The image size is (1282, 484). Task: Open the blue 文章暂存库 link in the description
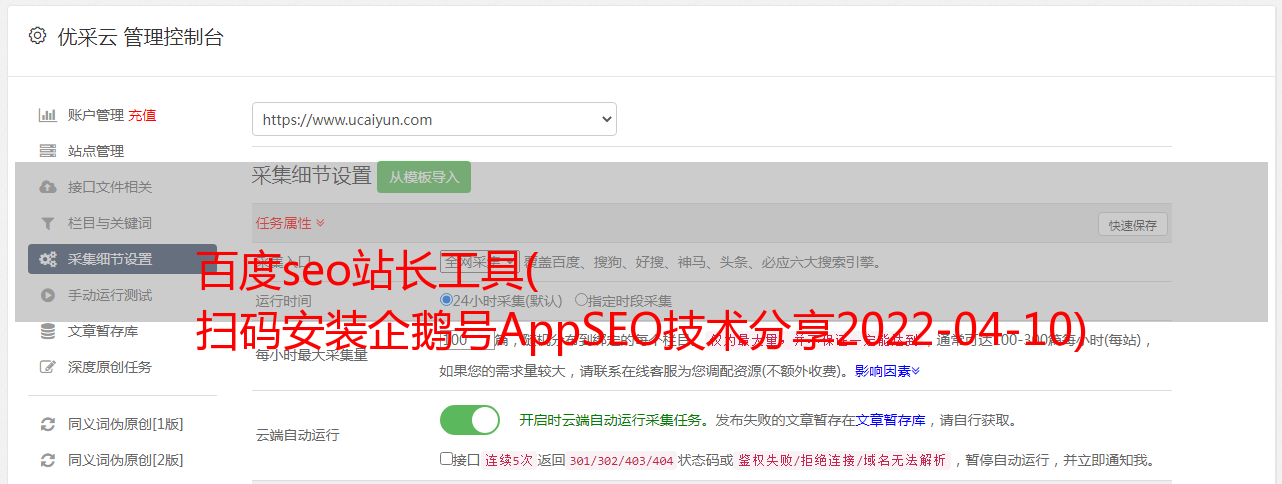pos(890,420)
